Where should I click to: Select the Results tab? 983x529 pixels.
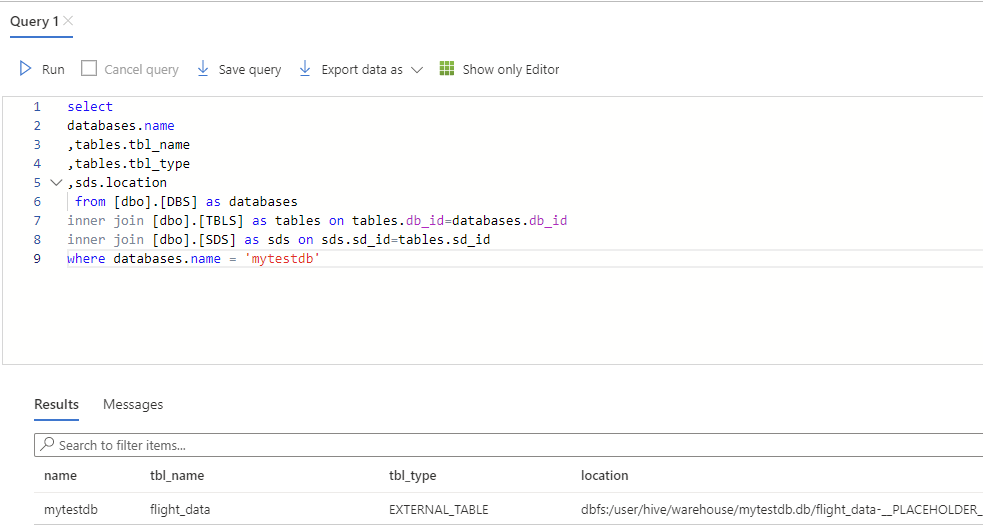pos(57,404)
